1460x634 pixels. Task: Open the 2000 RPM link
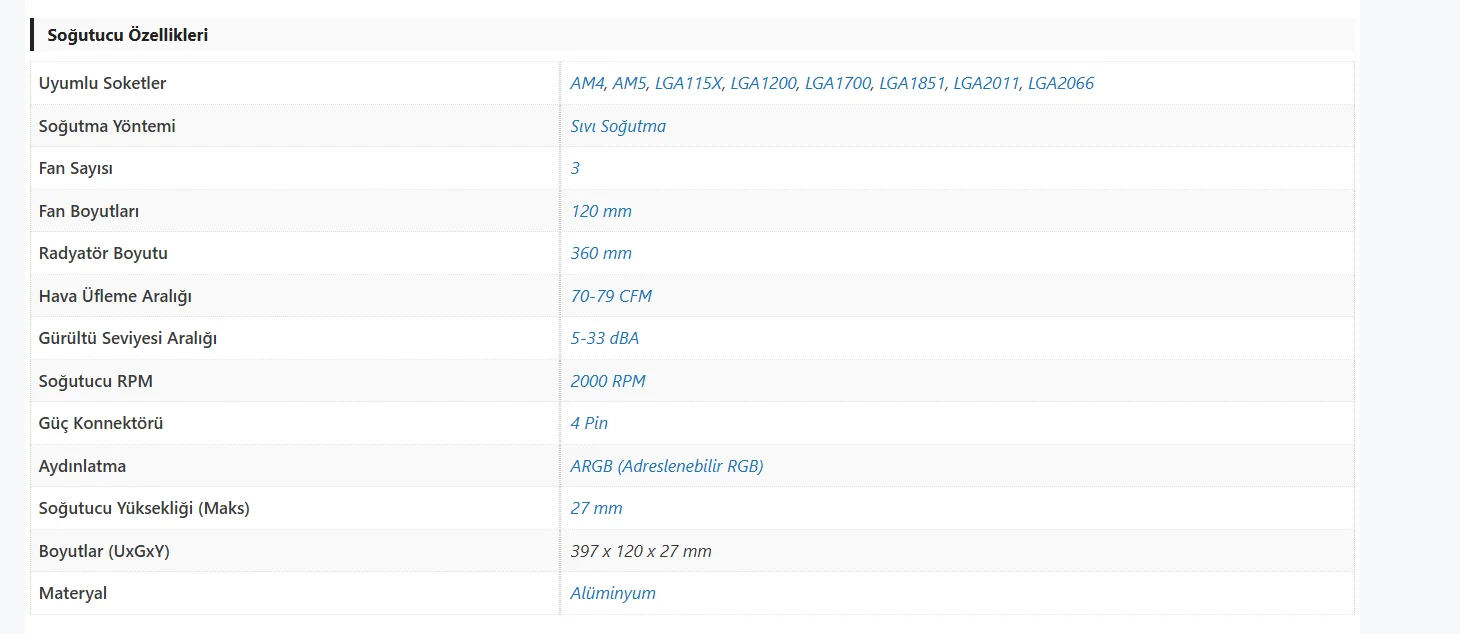(608, 381)
